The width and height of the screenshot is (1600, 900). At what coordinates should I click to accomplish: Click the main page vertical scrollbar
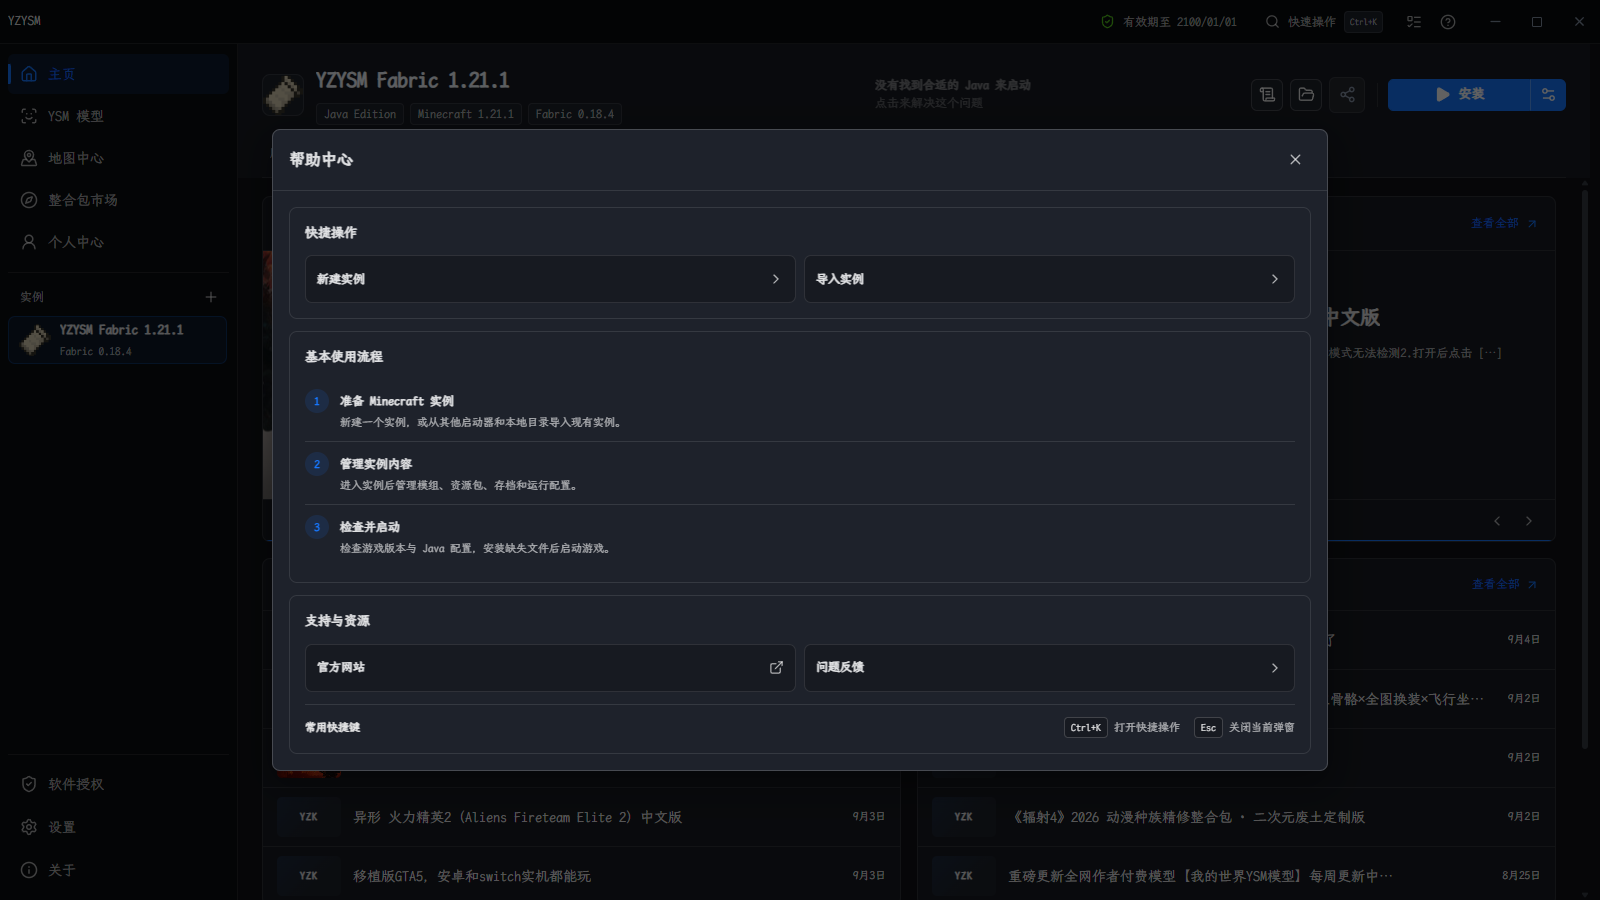[1585, 467]
